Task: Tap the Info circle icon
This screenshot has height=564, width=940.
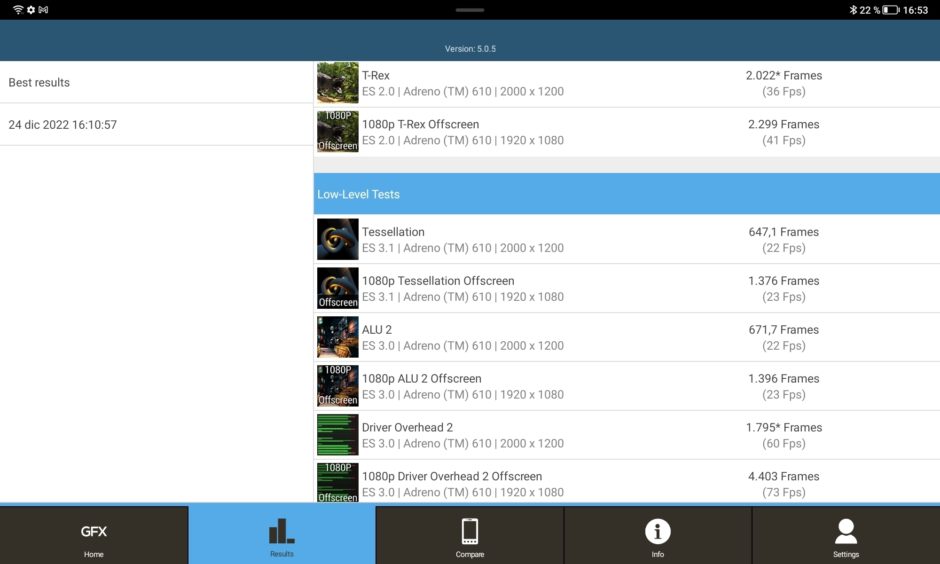Action: [658, 531]
